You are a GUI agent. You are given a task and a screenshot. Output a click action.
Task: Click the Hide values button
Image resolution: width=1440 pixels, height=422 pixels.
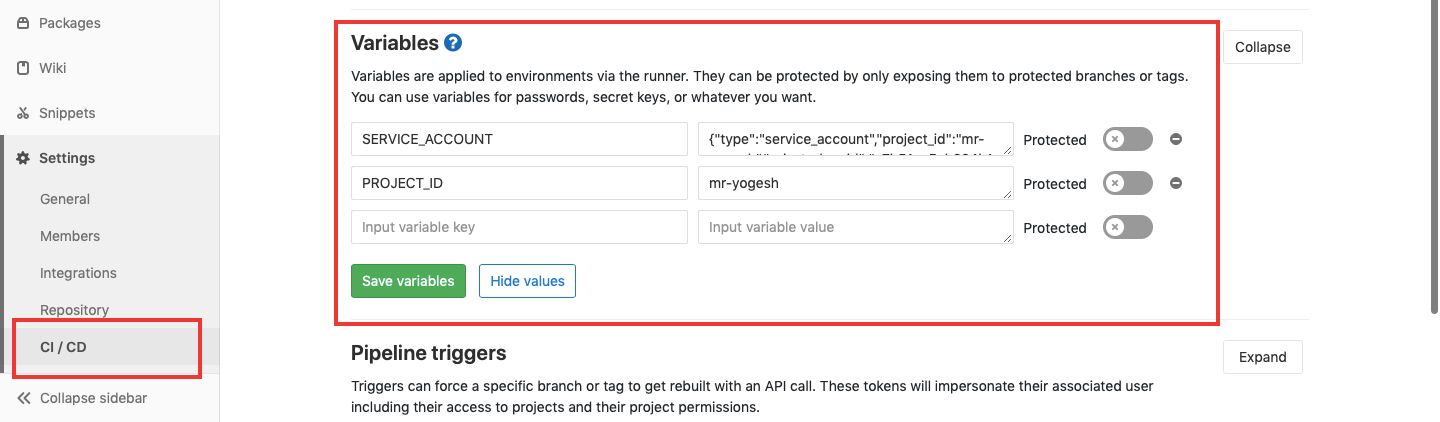[527, 281]
